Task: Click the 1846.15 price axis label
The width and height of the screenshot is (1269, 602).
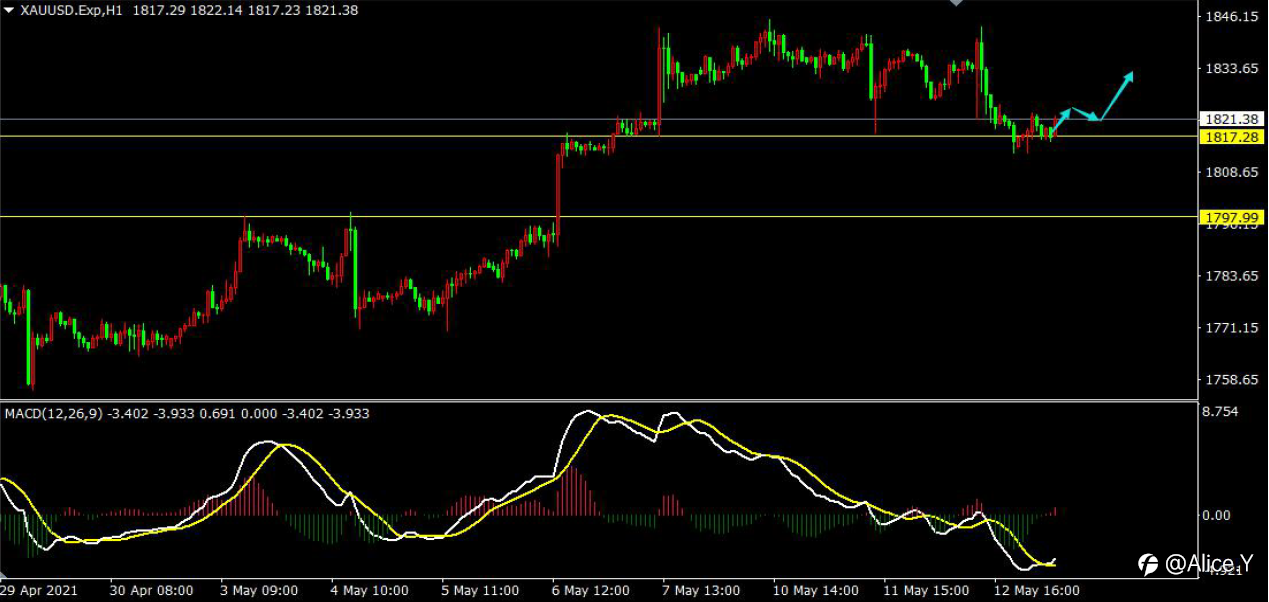Action: (x=1232, y=17)
